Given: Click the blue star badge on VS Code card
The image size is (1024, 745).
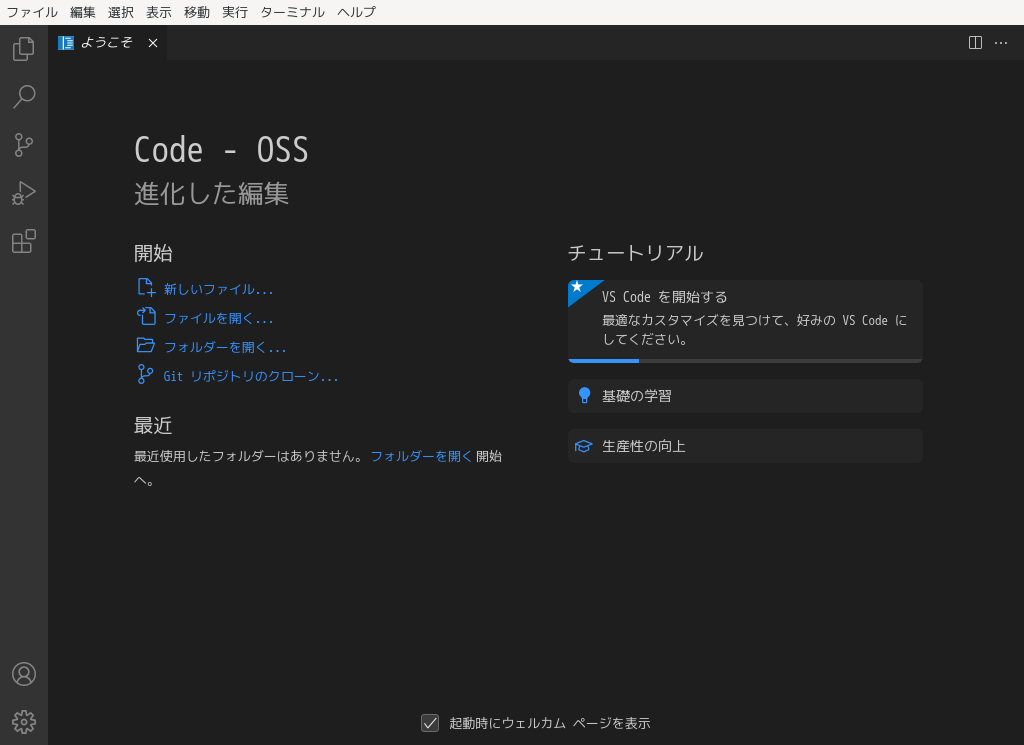Looking at the screenshot, I should tap(579, 289).
